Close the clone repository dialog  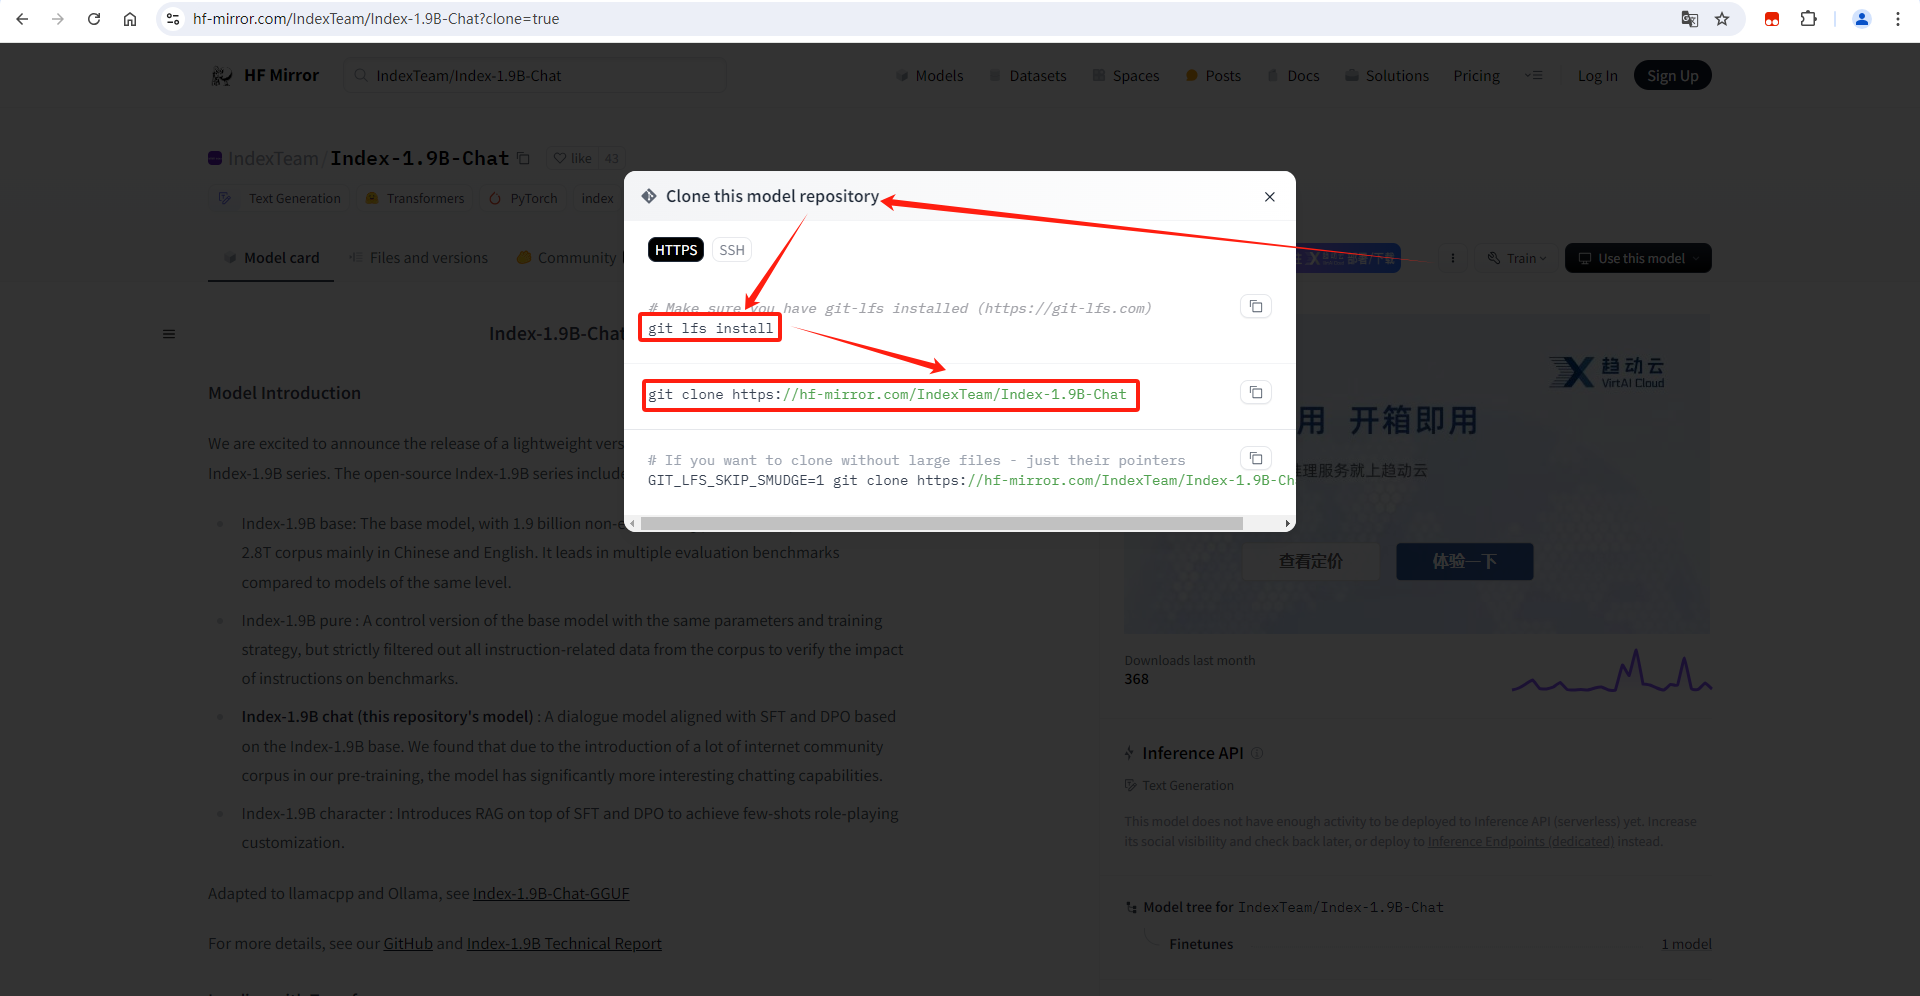(x=1269, y=197)
